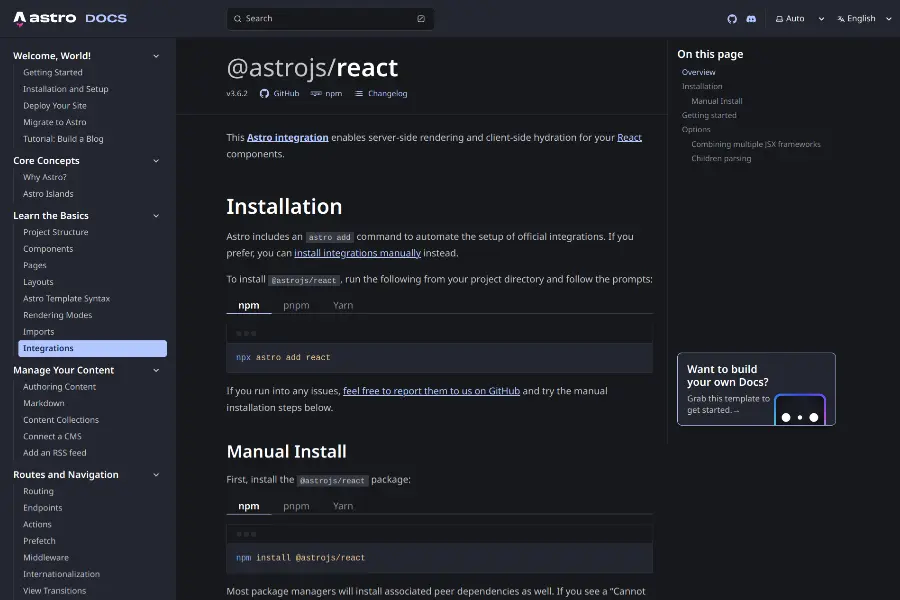Click the Want to build your own Docs banner
Viewport: 900px width, 600px height.
pos(756,389)
